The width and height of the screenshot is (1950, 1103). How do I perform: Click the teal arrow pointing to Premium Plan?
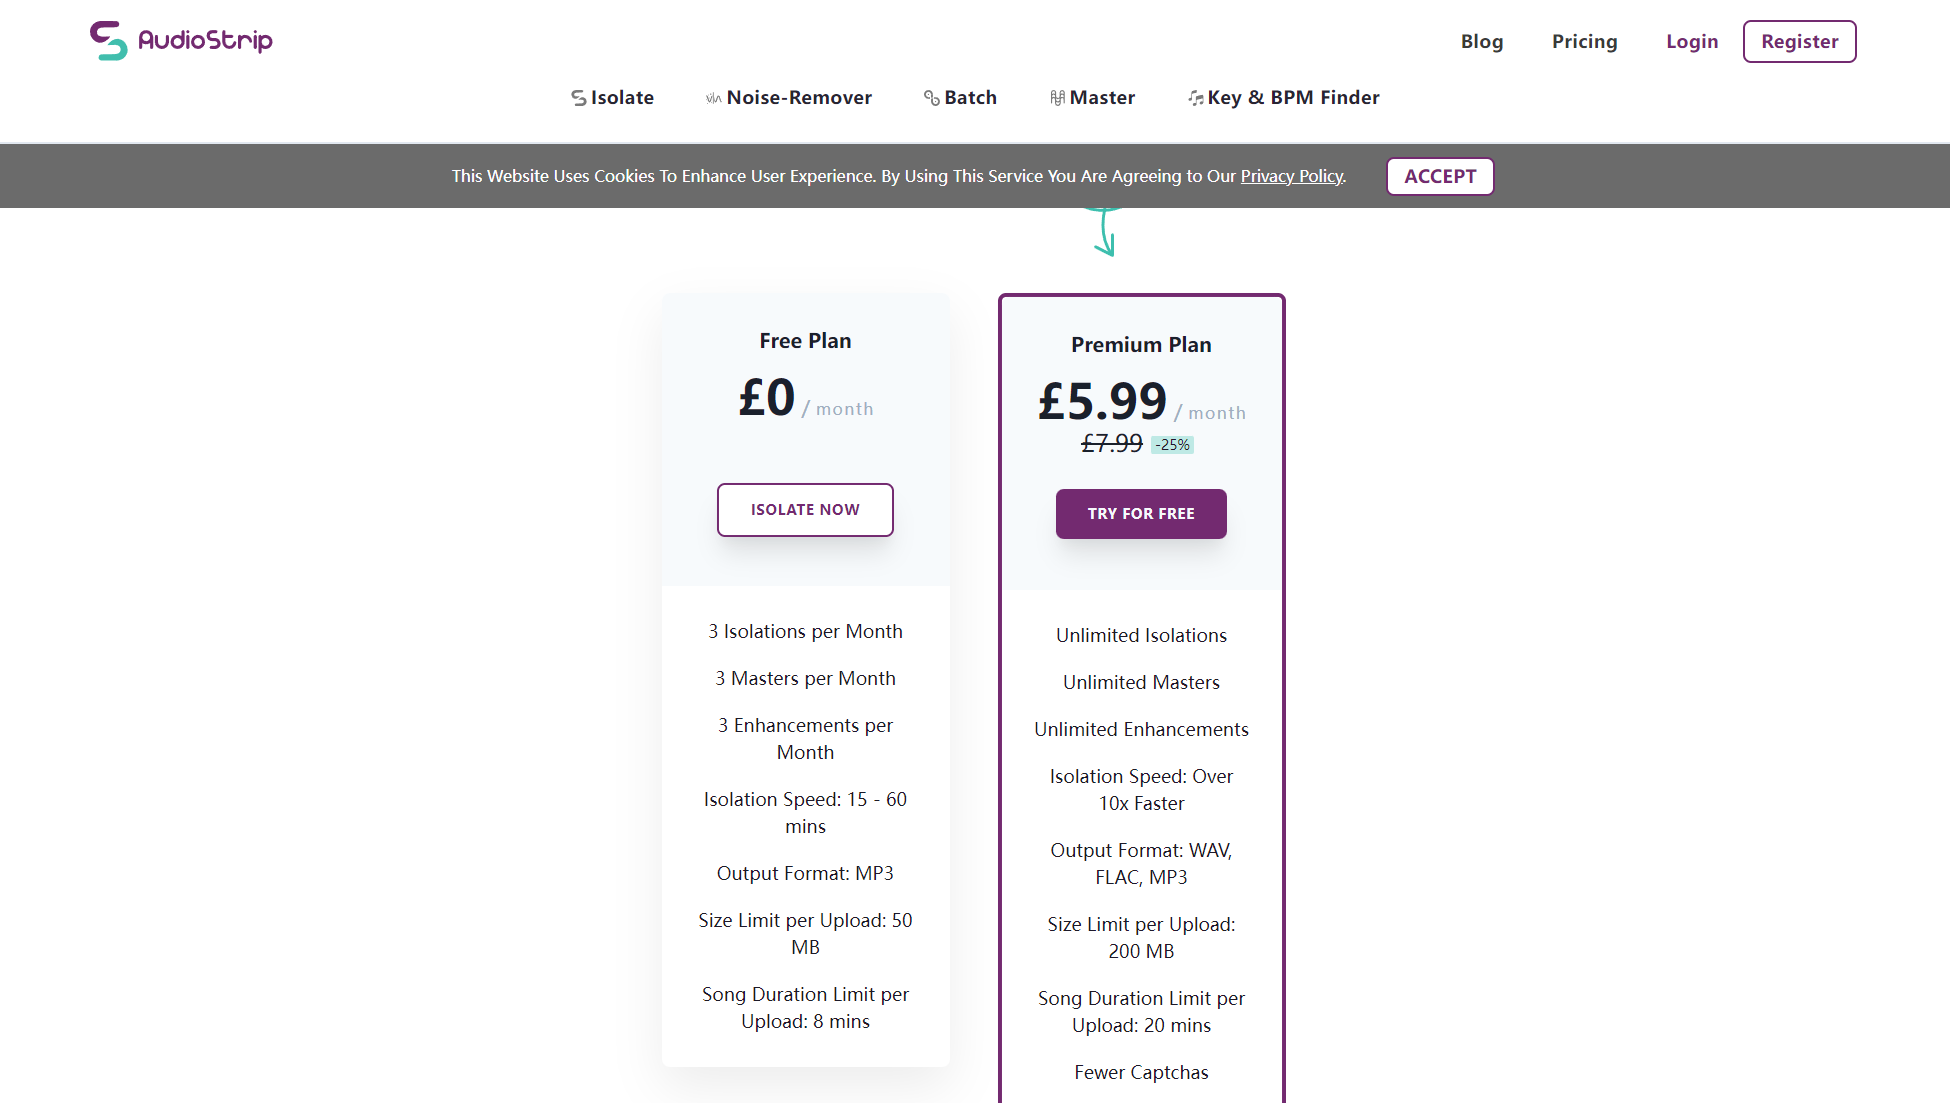coord(1104,233)
